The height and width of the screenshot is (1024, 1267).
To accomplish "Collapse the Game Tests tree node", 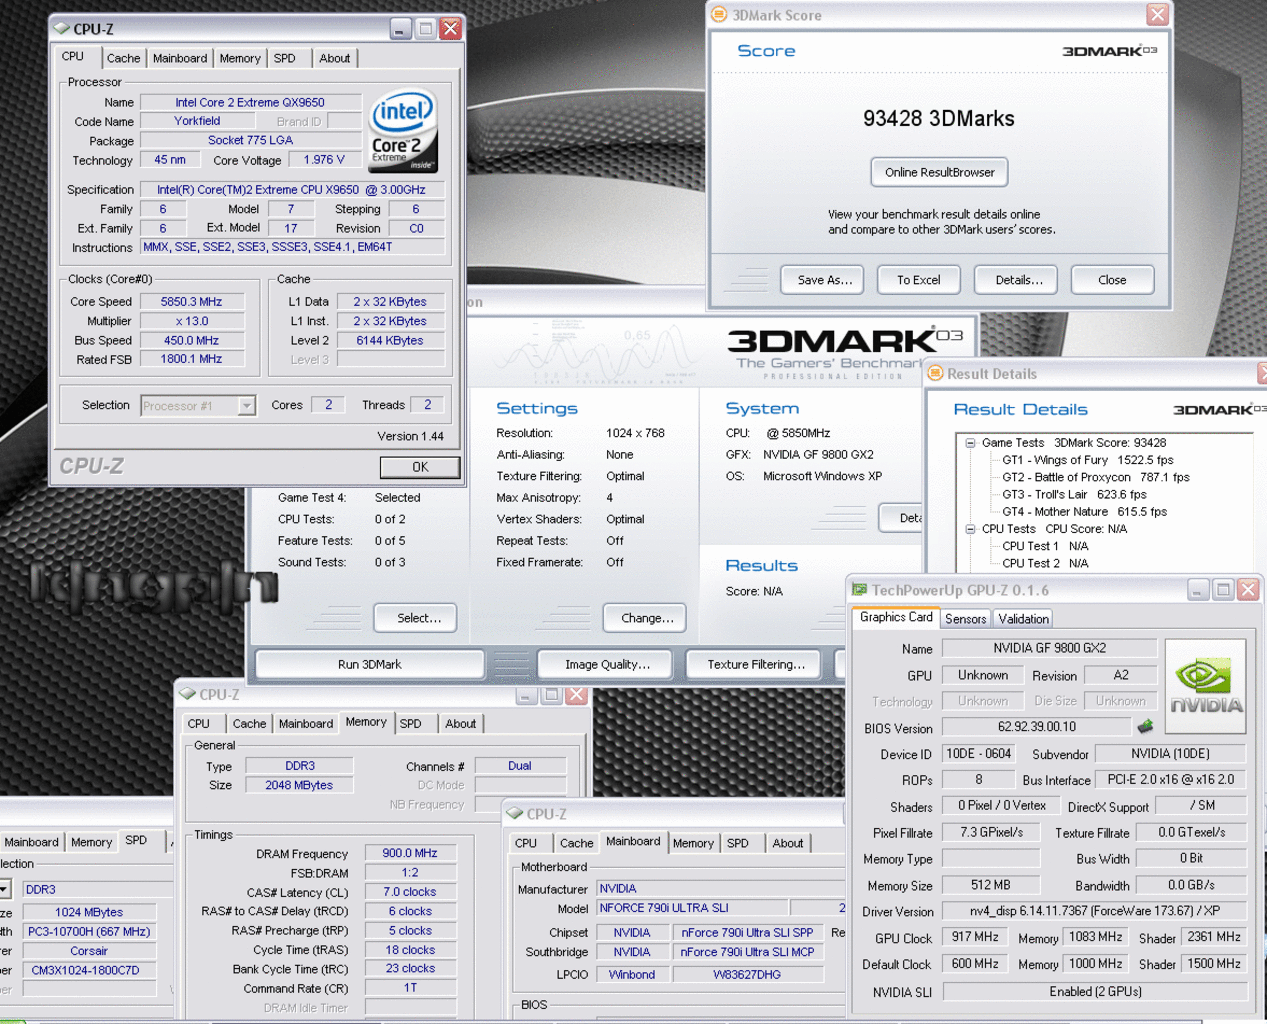I will pyautogui.click(x=970, y=443).
